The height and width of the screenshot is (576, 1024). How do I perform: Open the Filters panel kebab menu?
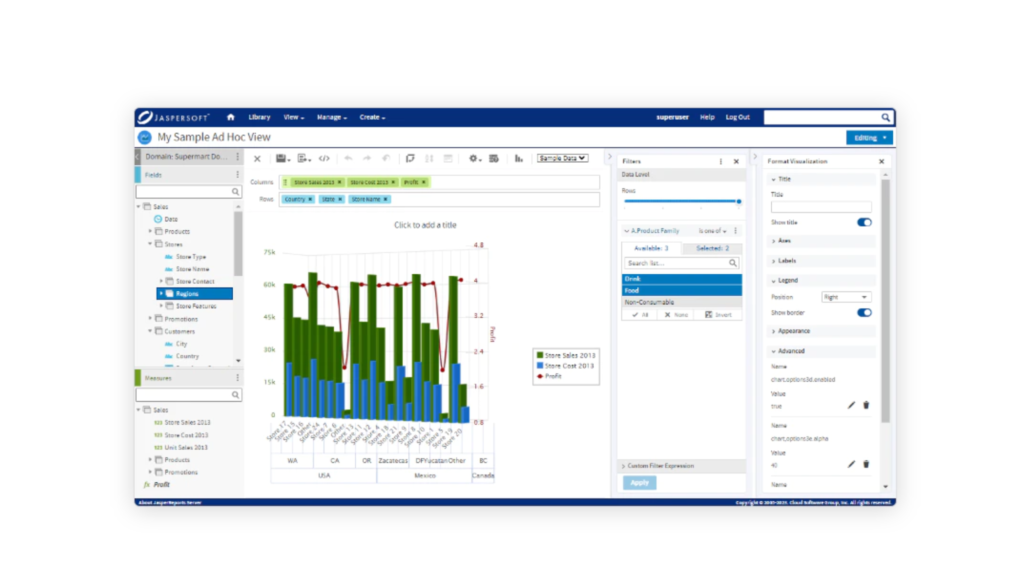pyautogui.click(x=721, y=161)
